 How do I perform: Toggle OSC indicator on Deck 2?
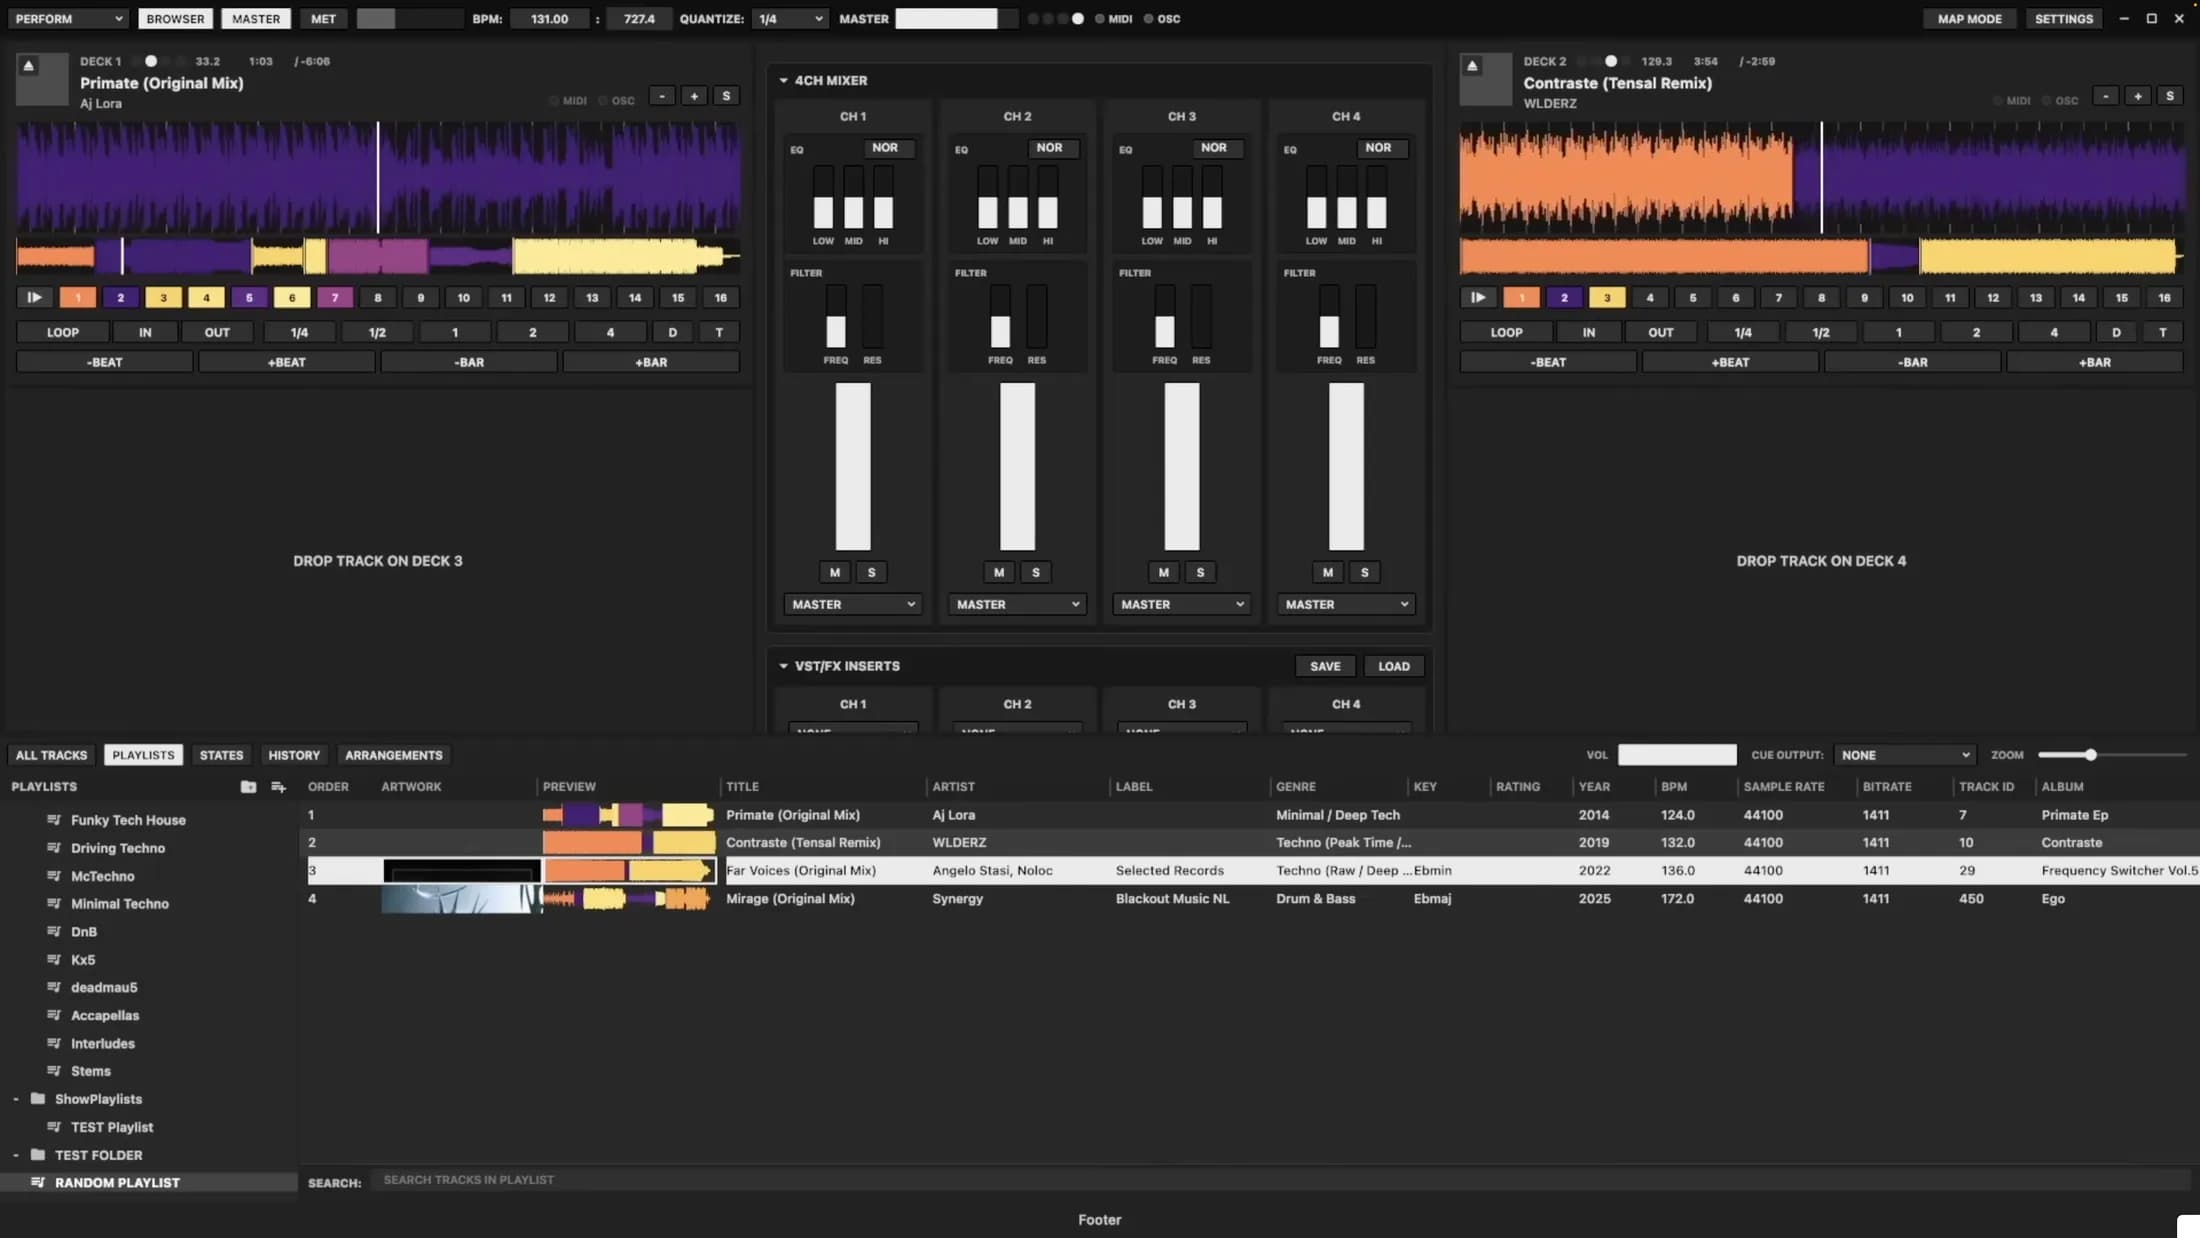pos(2060,101)
